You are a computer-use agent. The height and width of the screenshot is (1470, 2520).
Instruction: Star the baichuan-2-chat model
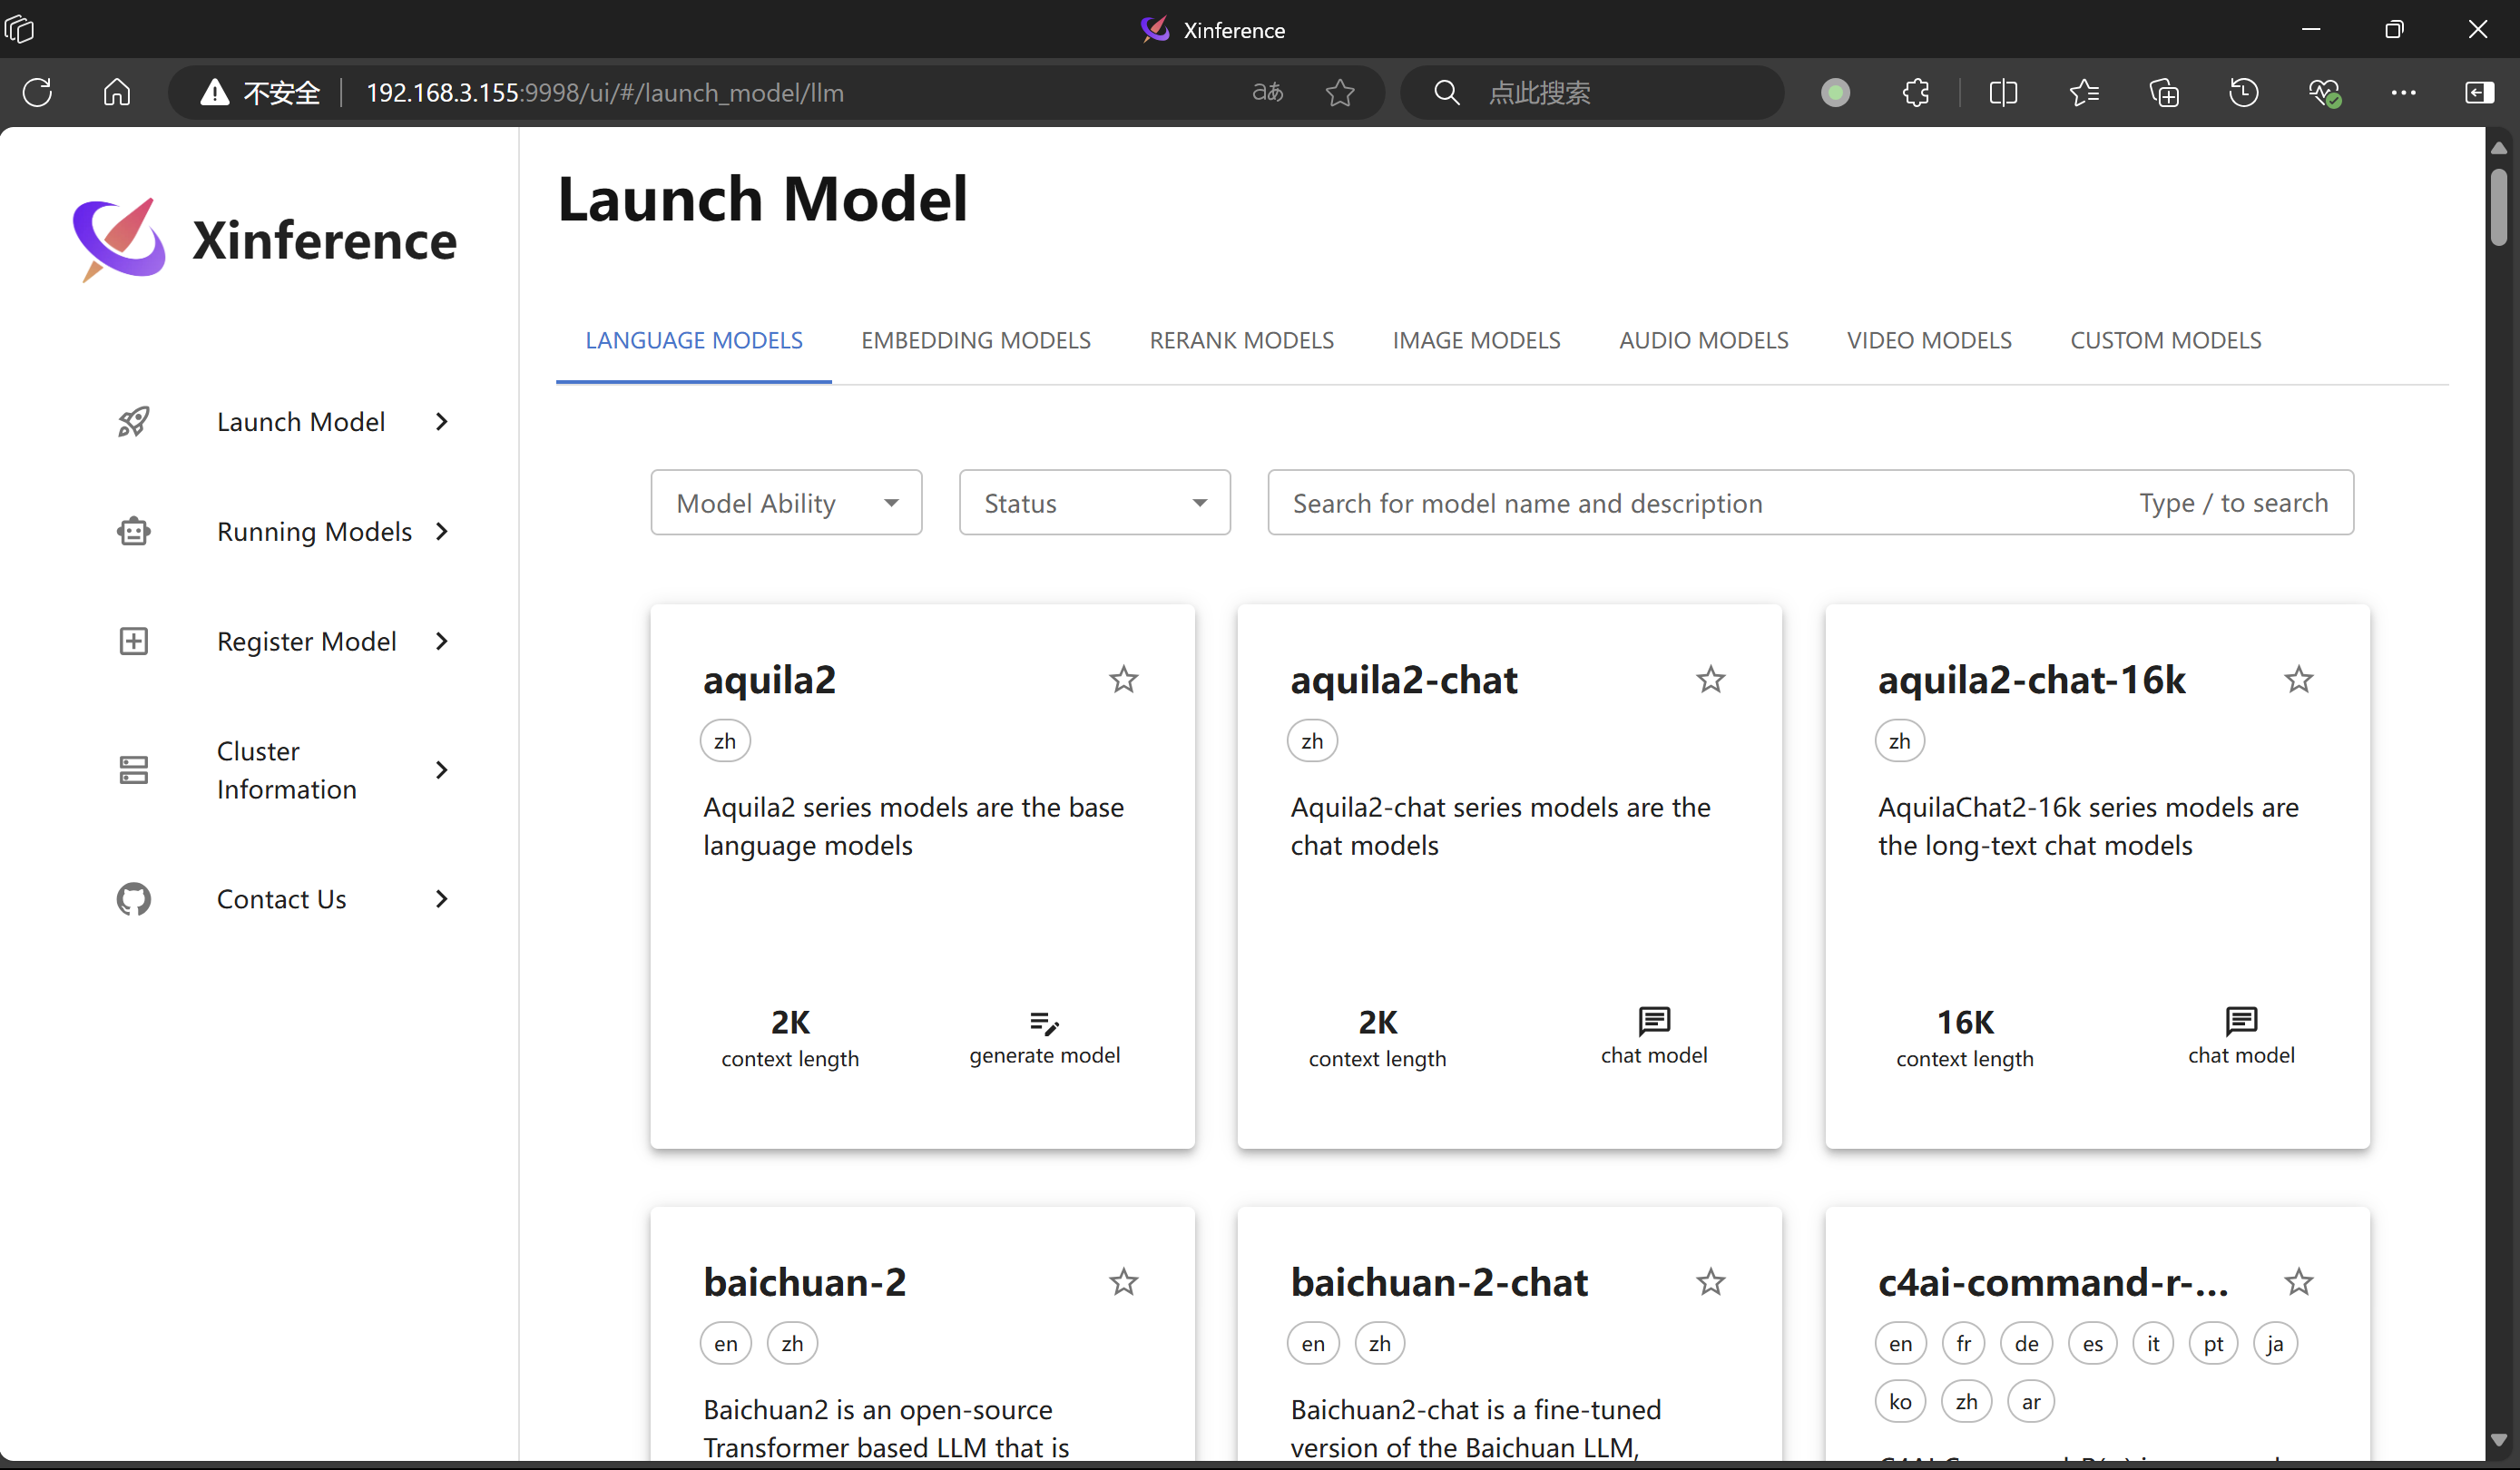click(x=1710, y=1282)
